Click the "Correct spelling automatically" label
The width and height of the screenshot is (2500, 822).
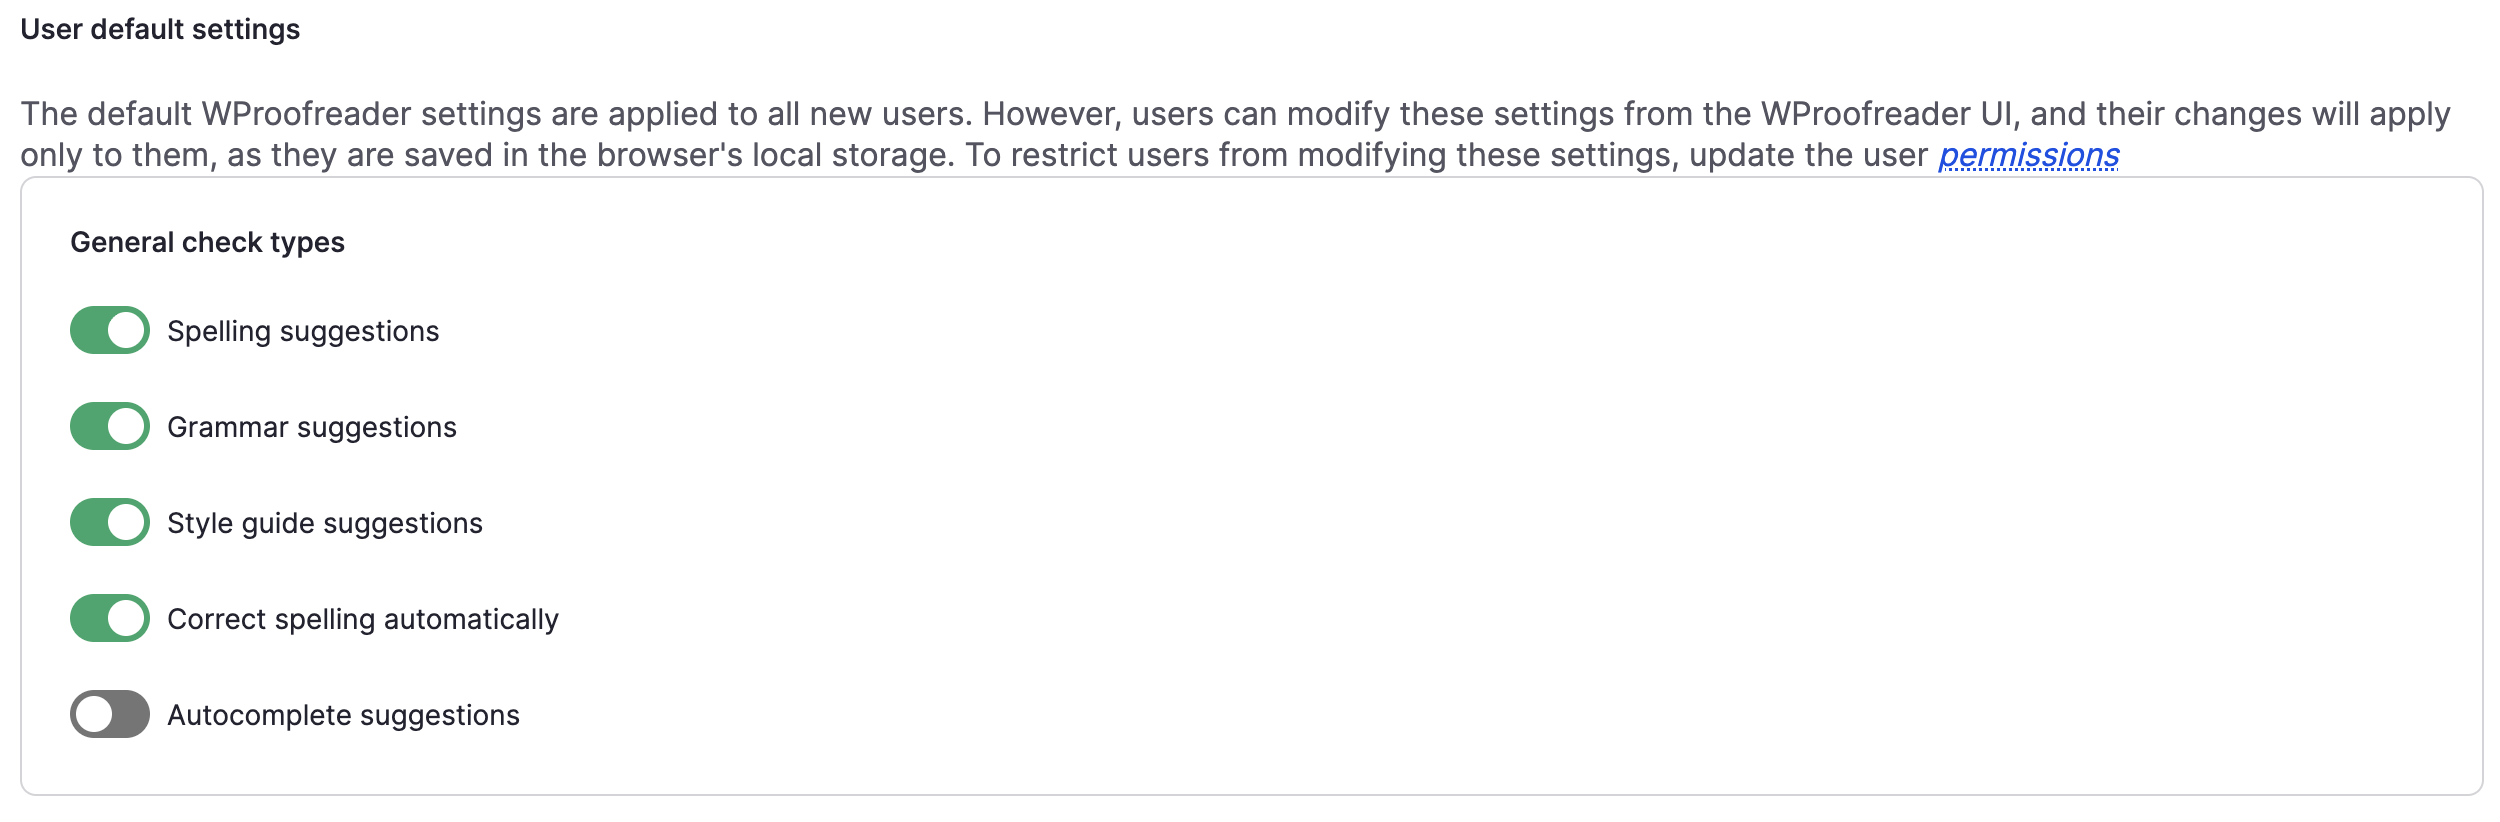(x=363, y=619)
